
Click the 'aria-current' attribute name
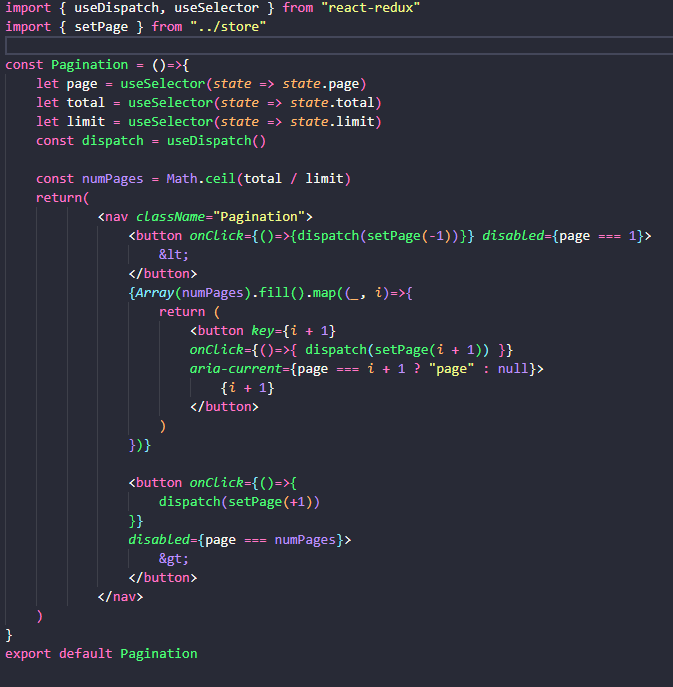point(236,369)
